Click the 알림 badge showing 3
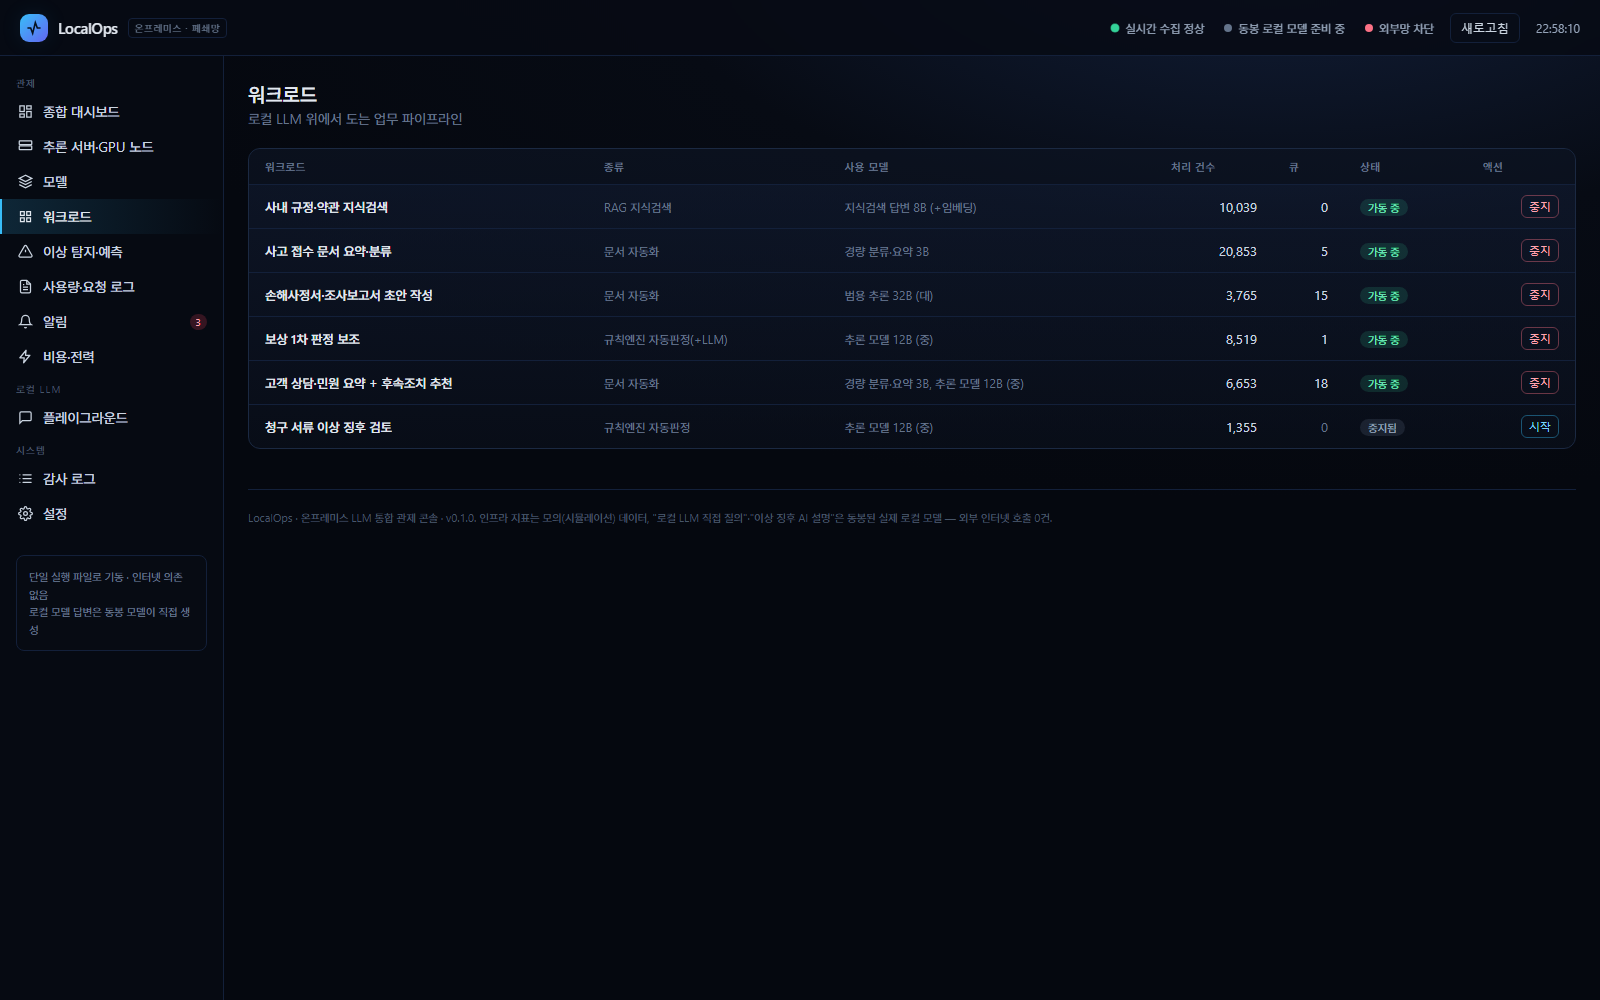The width and height of the screenshot is (1600, 1000). coord(198,322)
